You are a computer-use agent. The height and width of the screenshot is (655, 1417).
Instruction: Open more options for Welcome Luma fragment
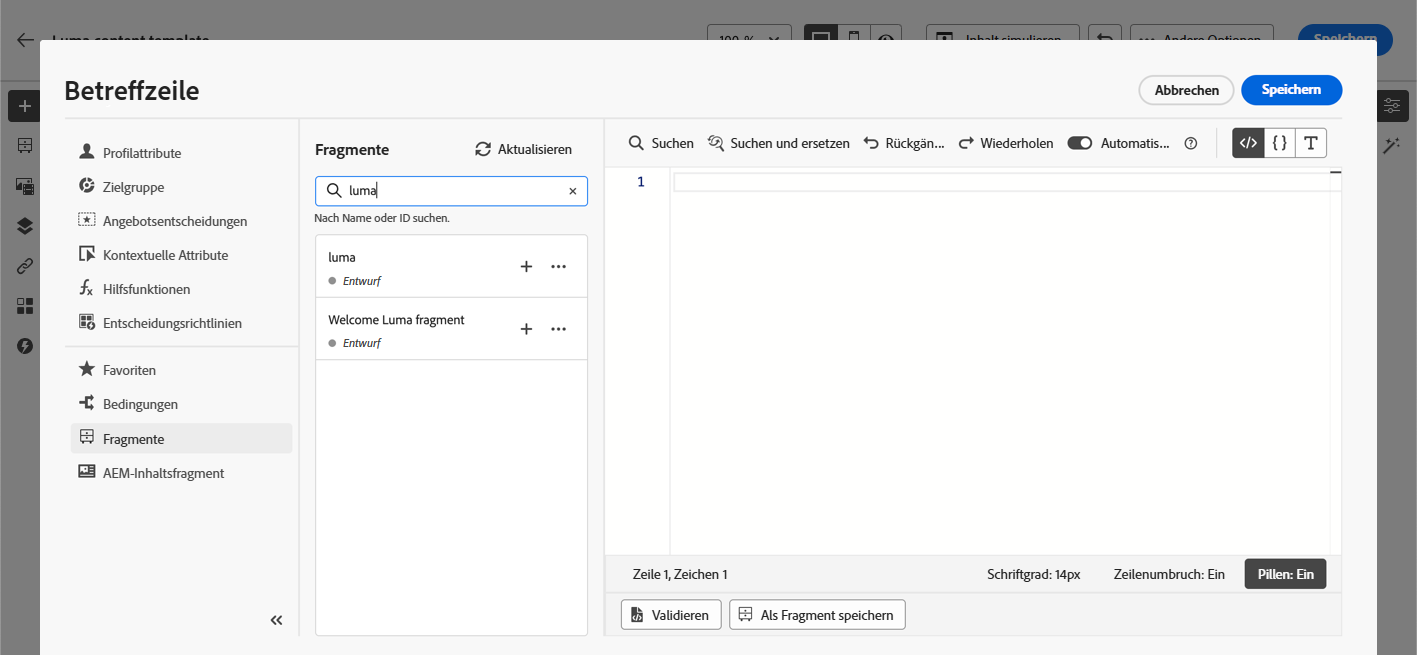coord(559,329)
